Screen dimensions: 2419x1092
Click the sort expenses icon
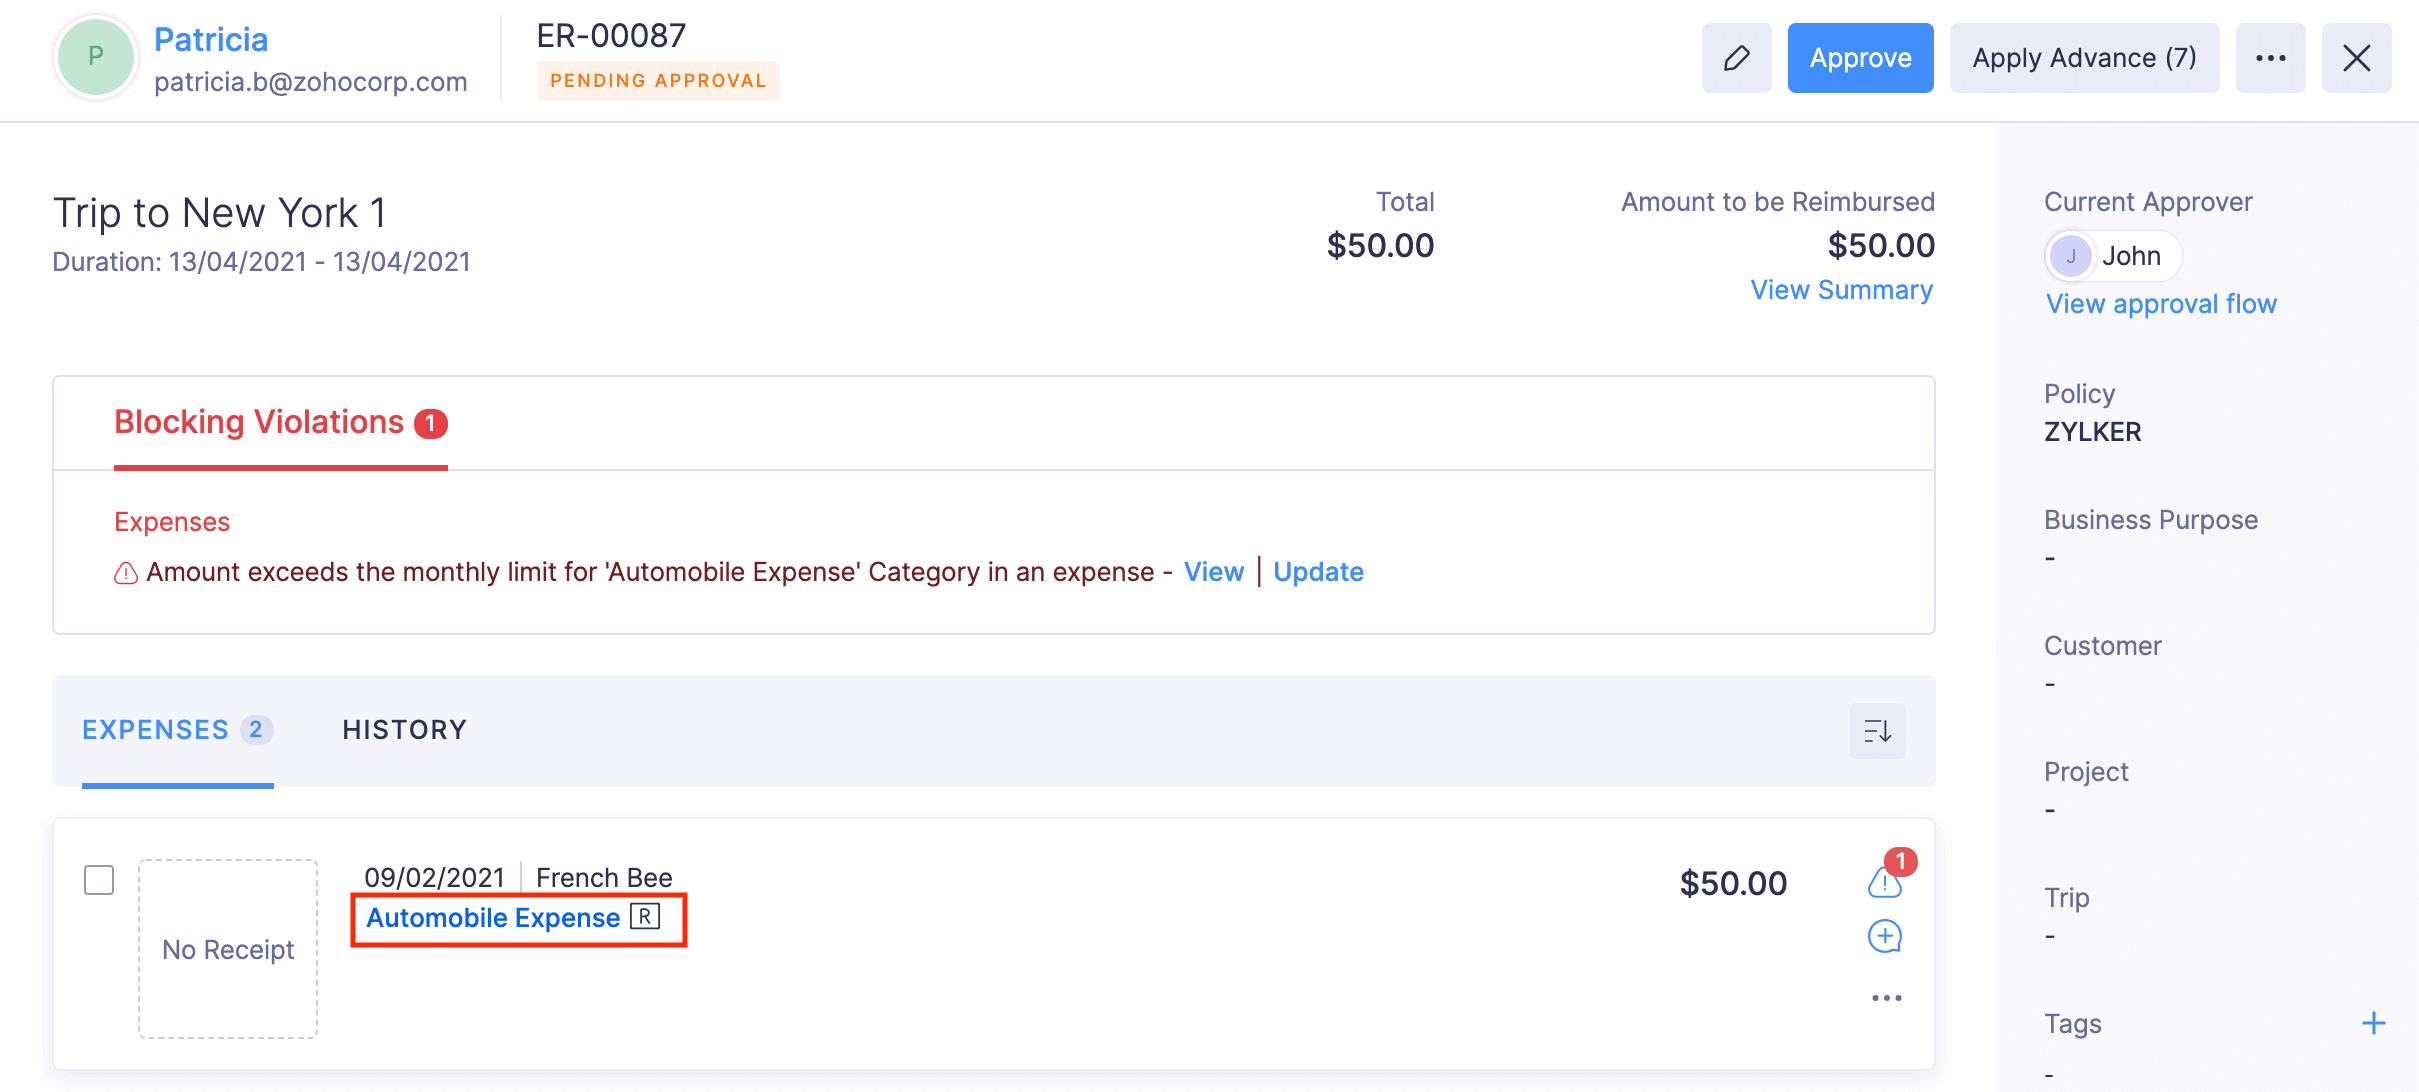tap(1877, 731)
